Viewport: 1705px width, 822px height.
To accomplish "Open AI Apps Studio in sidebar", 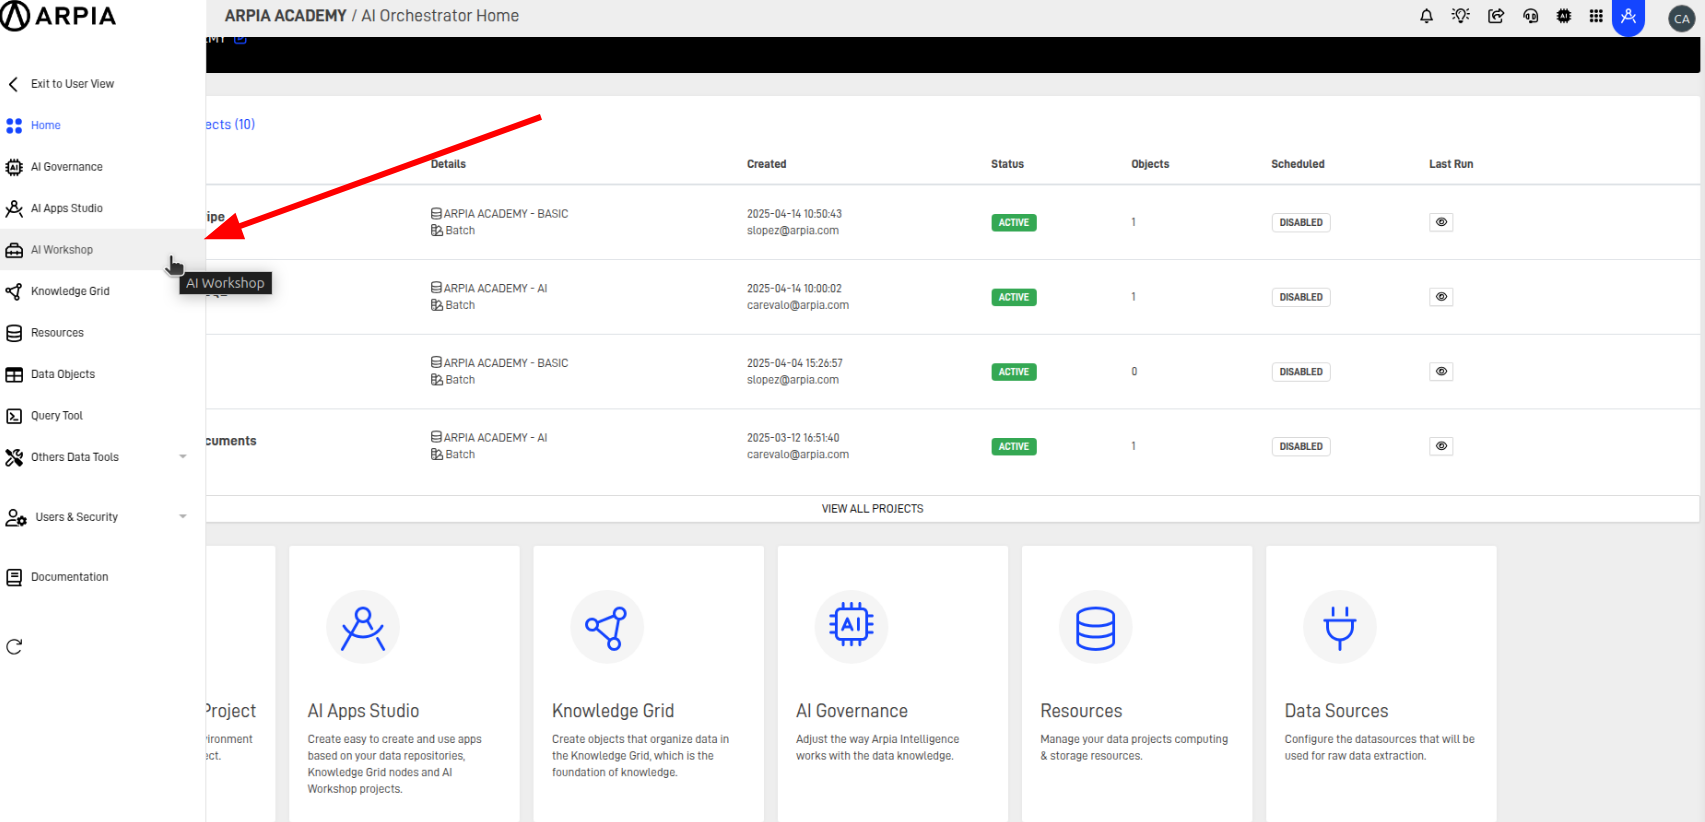I will click(67, 208).
